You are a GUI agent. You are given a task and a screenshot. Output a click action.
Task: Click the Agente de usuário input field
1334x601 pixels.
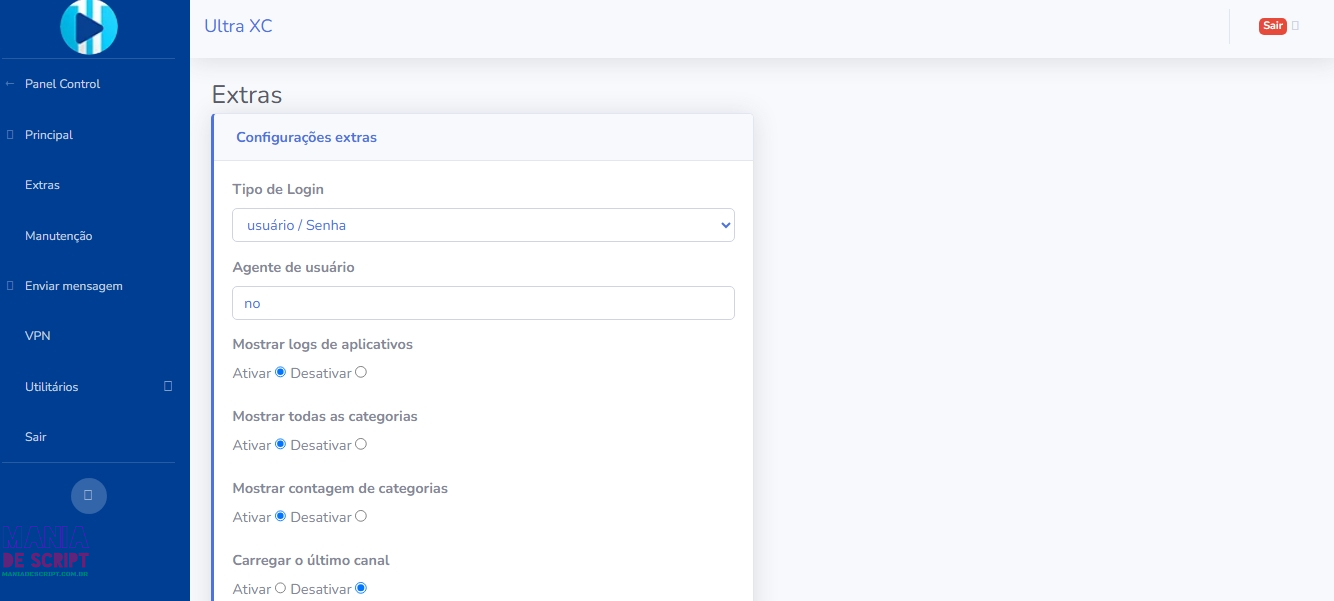(x=483, y=303)
